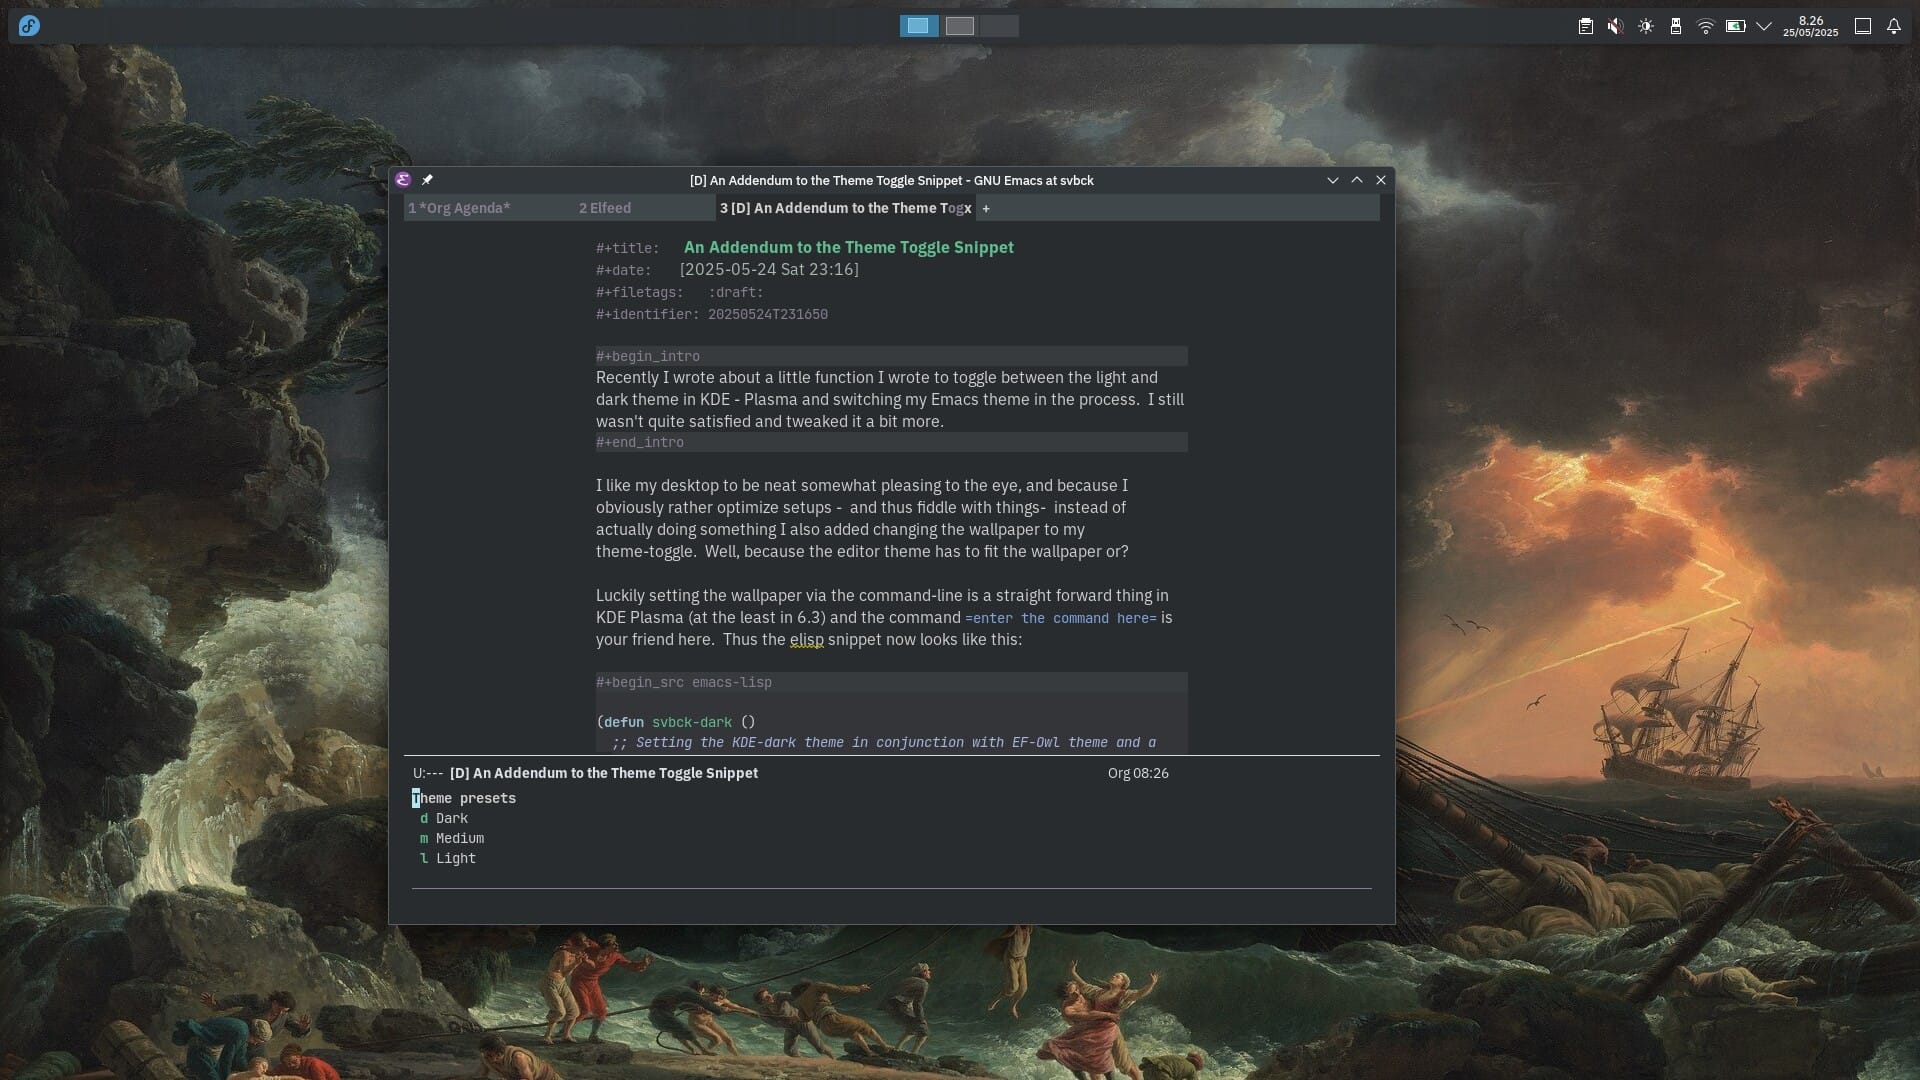Click the #+begin_src emacs-lisp block header
The image size is (1920, 1080).
(x=684, y=682)
